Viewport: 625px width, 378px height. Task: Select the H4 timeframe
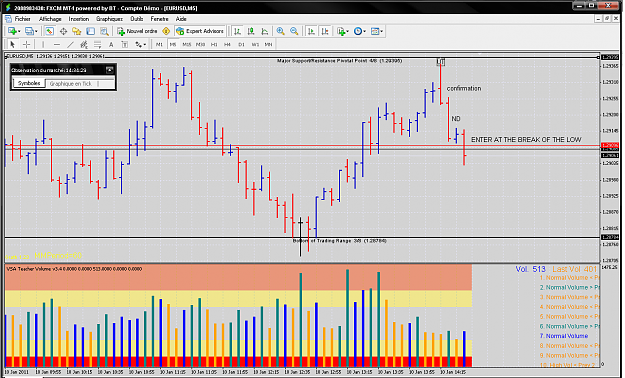227,45
